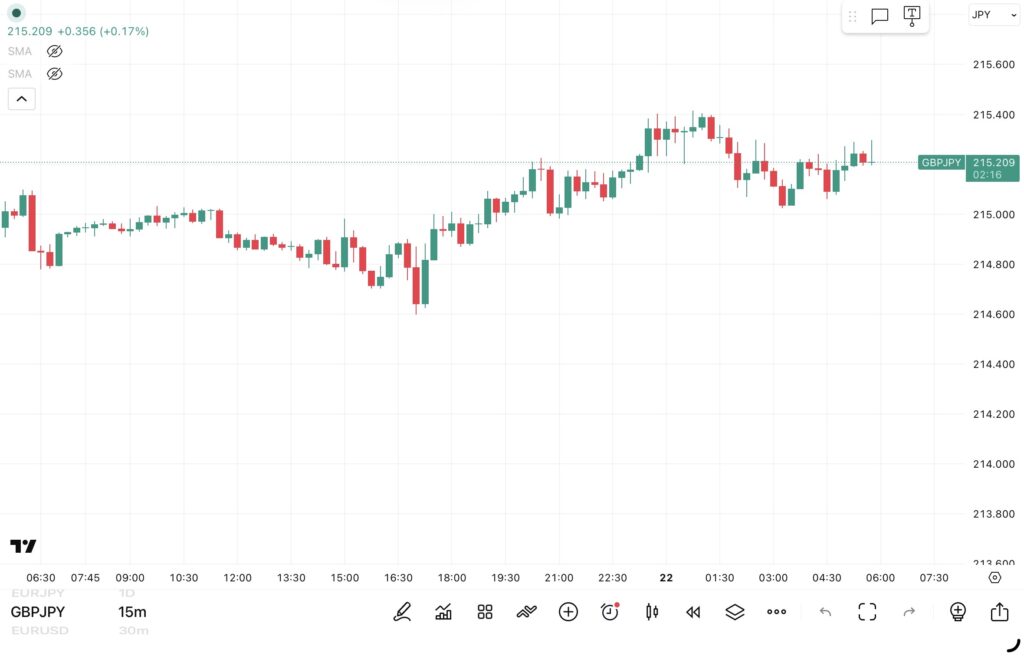The height and width of the screenshot is (656, 1024).
Task: Show the first SMA indicator
Action: (x=55, y=51)
